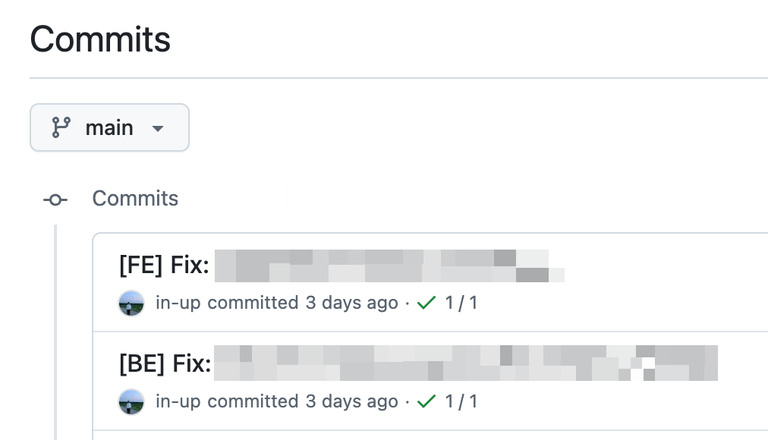Click the git commit timeline icon

tap(55, 200)
